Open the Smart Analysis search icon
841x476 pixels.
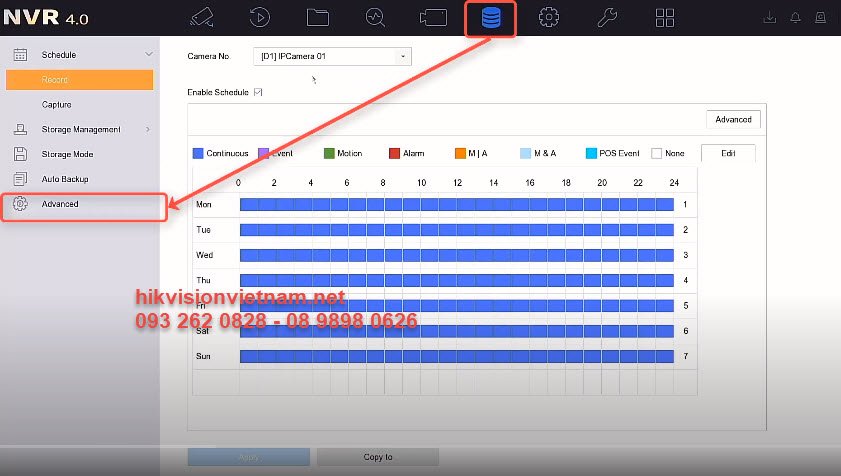375,17
